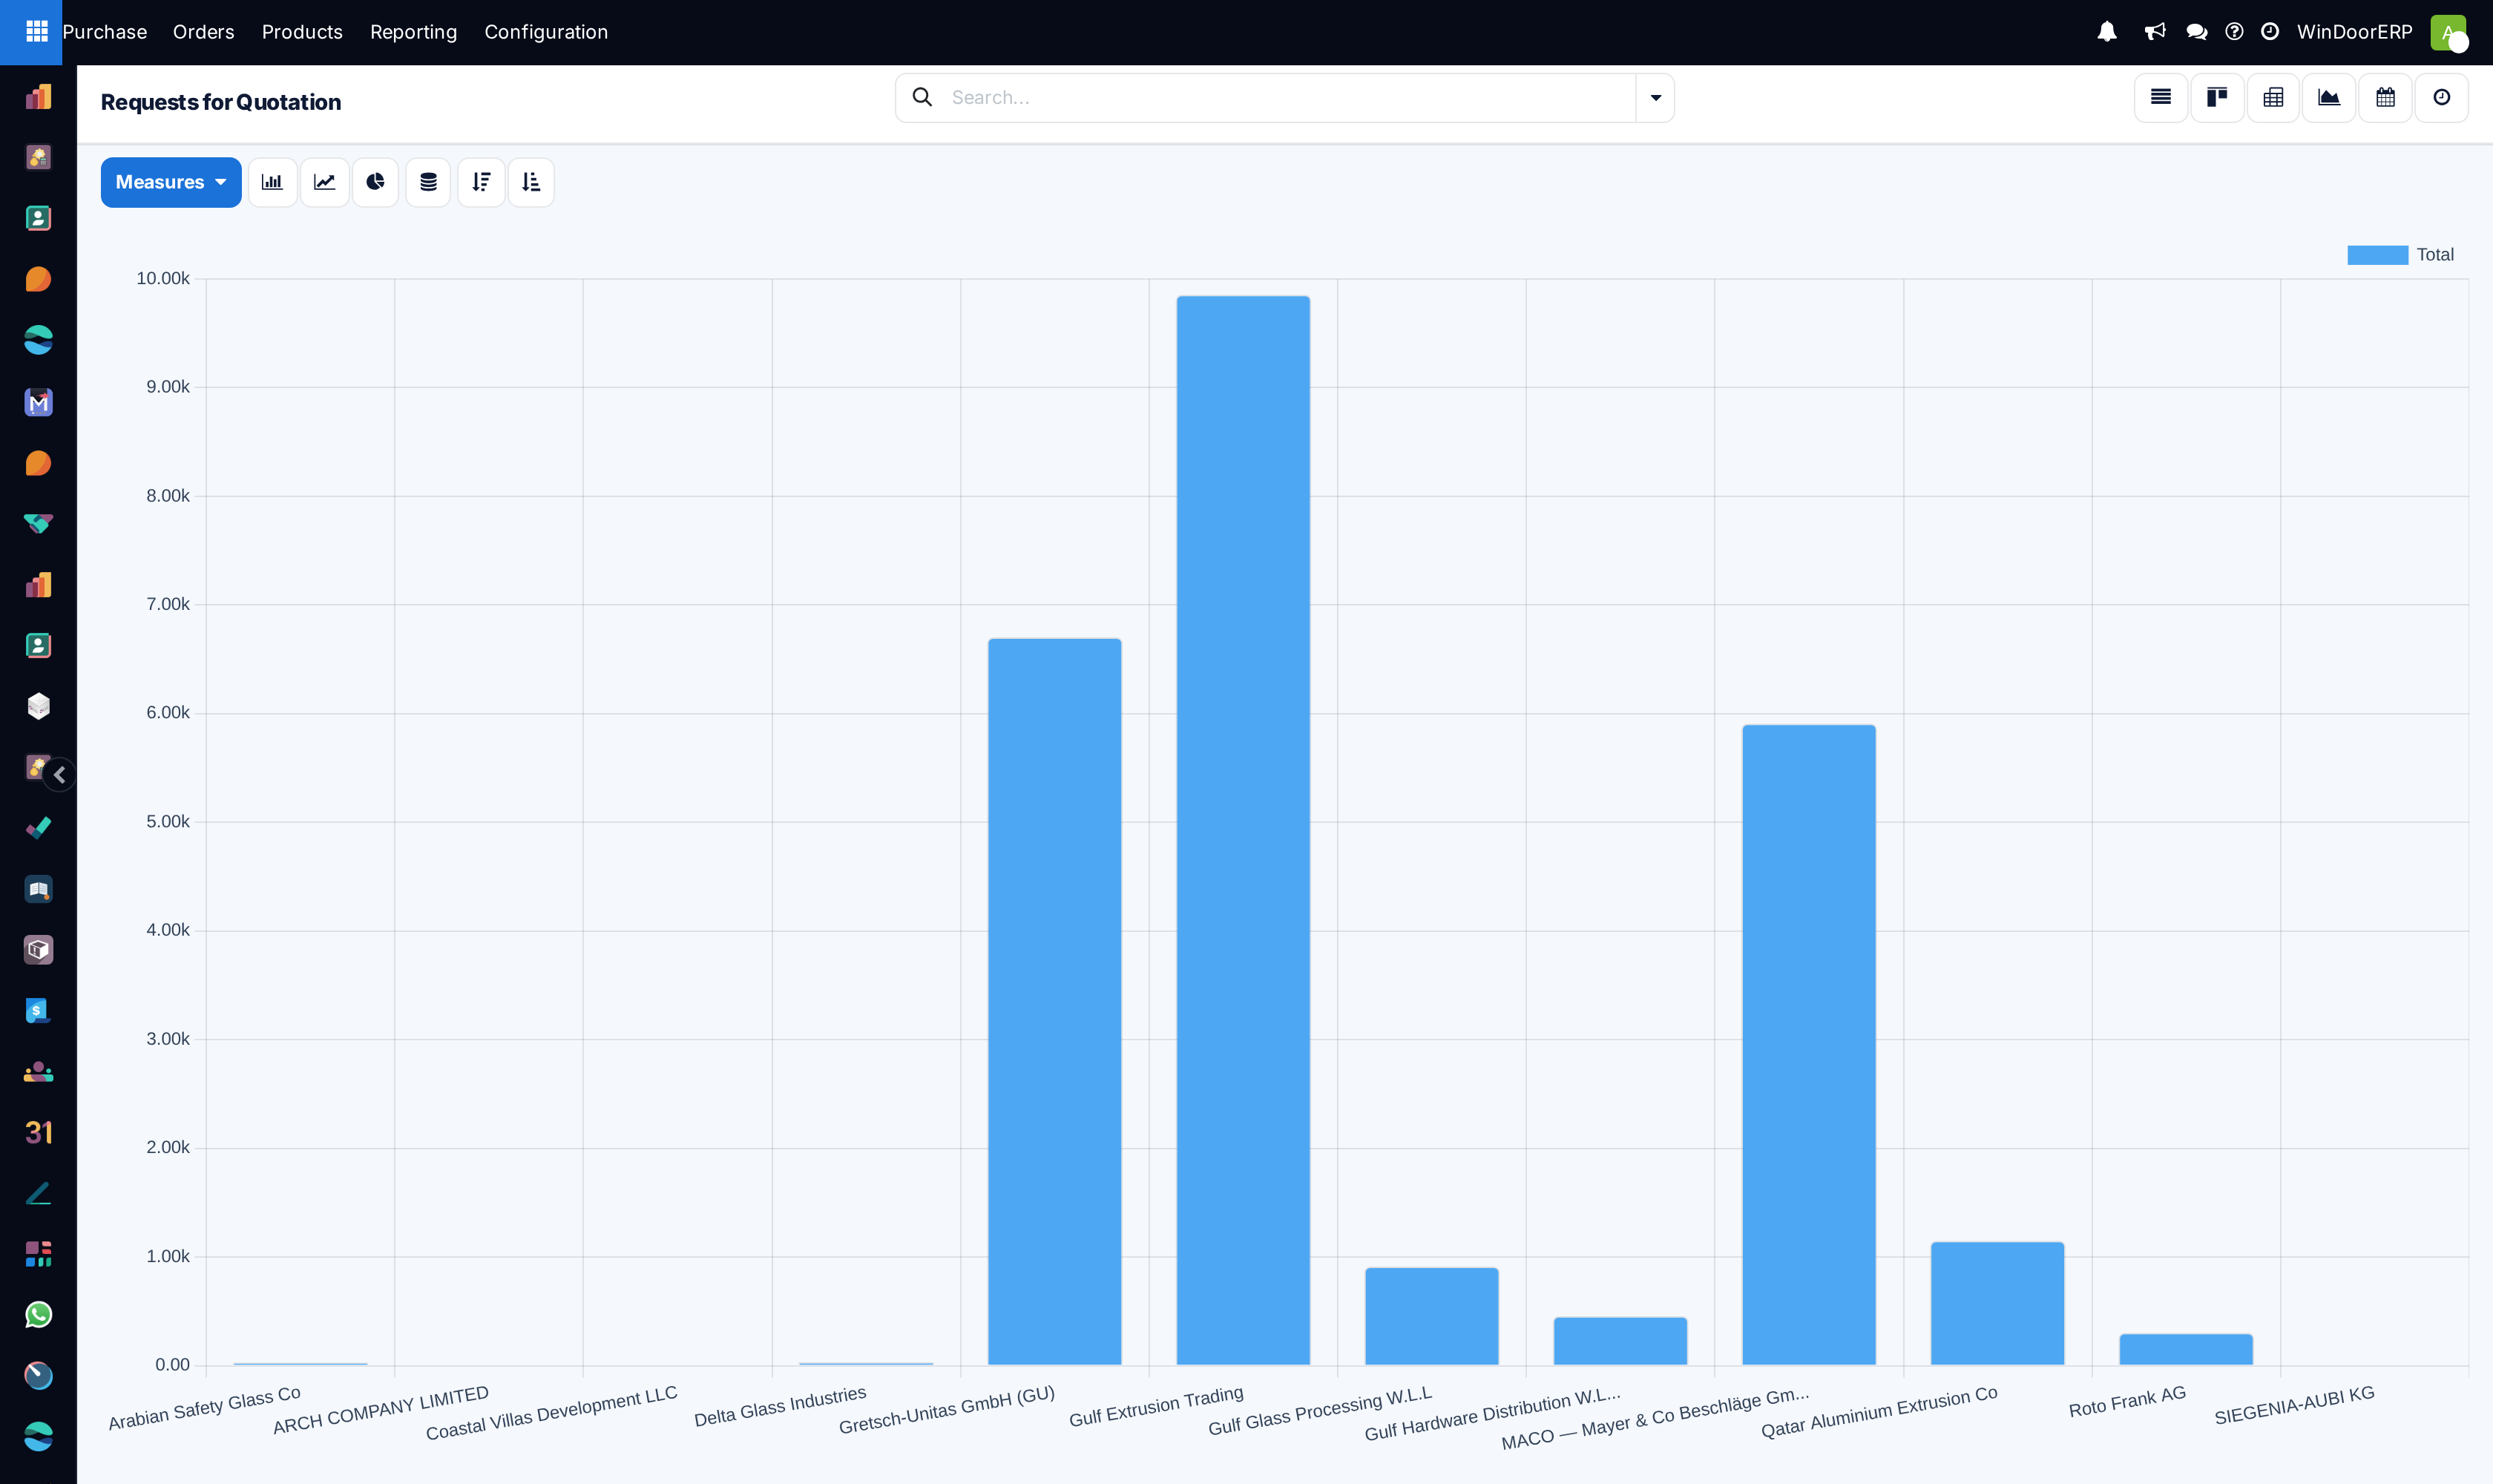The width and height of the screenshot is (2493, 1484).
Task: Click the clock activities icon in top bar
Action: tap(2270, 32)
